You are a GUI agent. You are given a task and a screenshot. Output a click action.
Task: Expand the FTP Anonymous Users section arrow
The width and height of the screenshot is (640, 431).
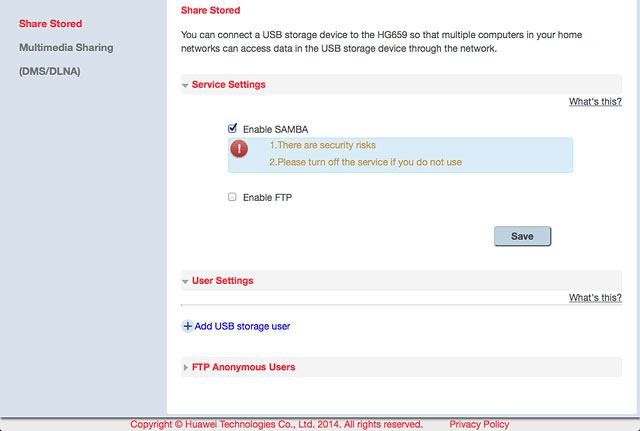point(186,368)
